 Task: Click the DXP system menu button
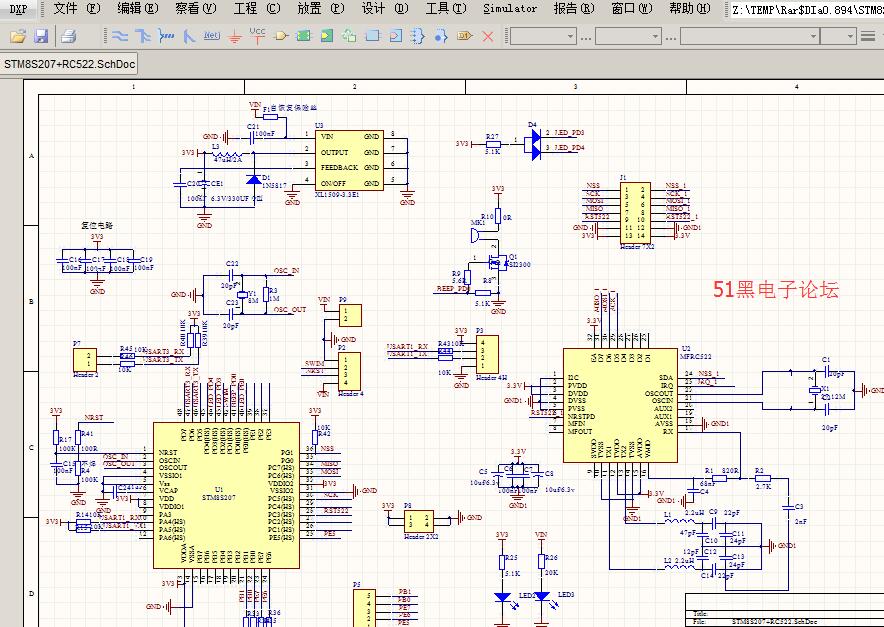[x=19, y=9]
